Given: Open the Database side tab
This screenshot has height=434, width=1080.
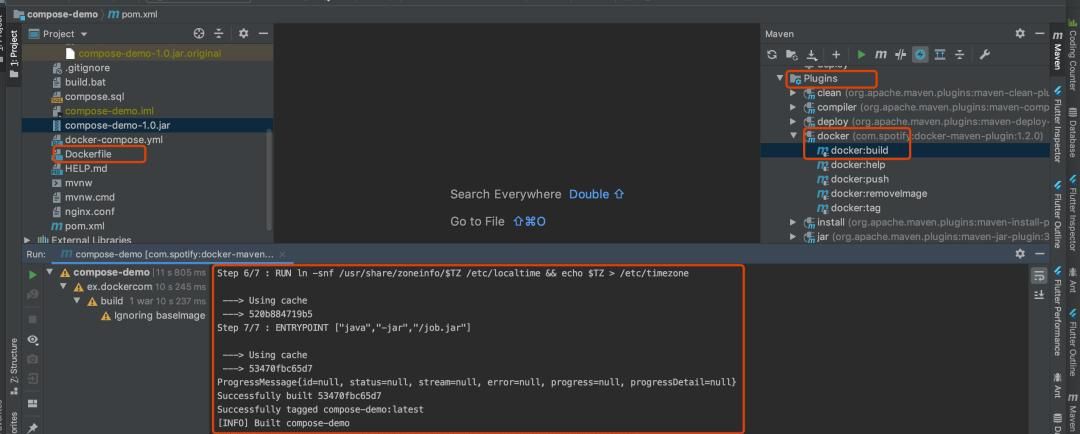Looking at the screenshot, I should [x=1072, y=132].
